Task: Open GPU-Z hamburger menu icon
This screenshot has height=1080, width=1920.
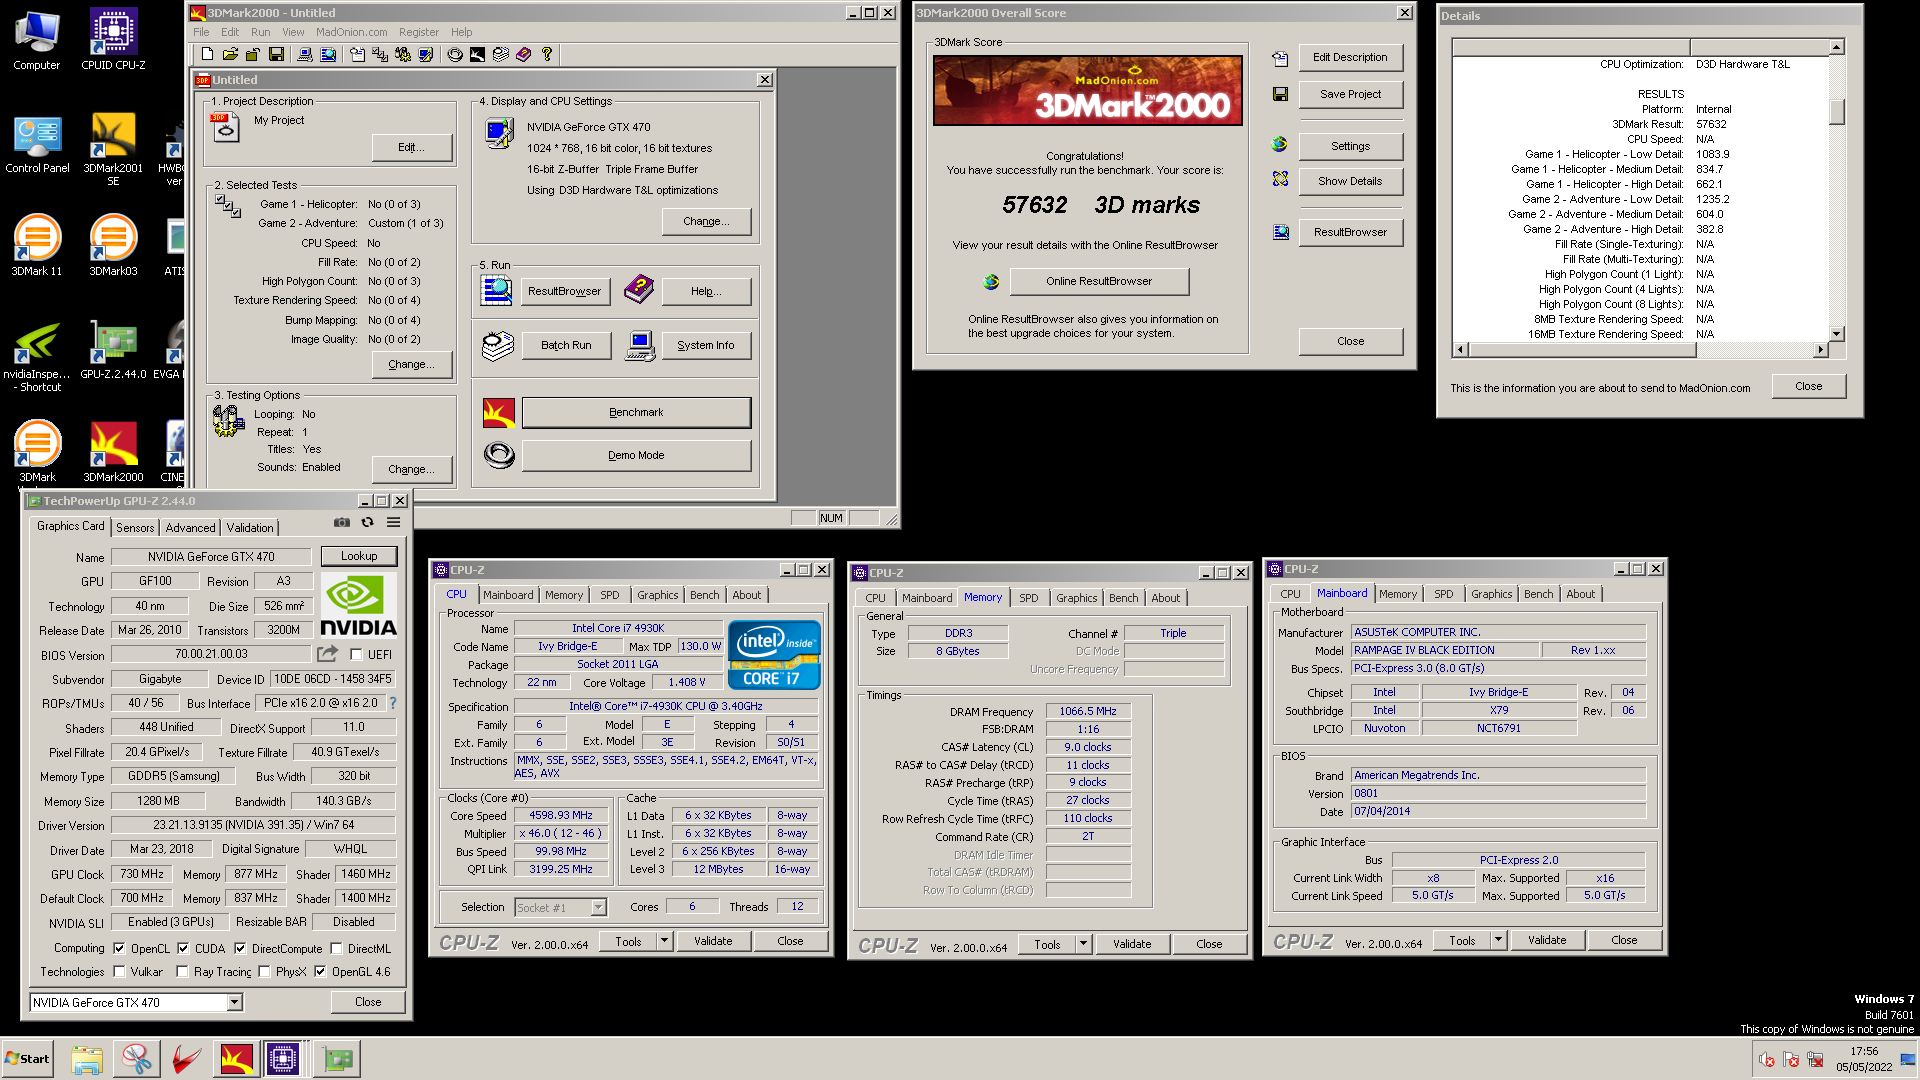Action: pyautogui.click(x=394, y=522)
